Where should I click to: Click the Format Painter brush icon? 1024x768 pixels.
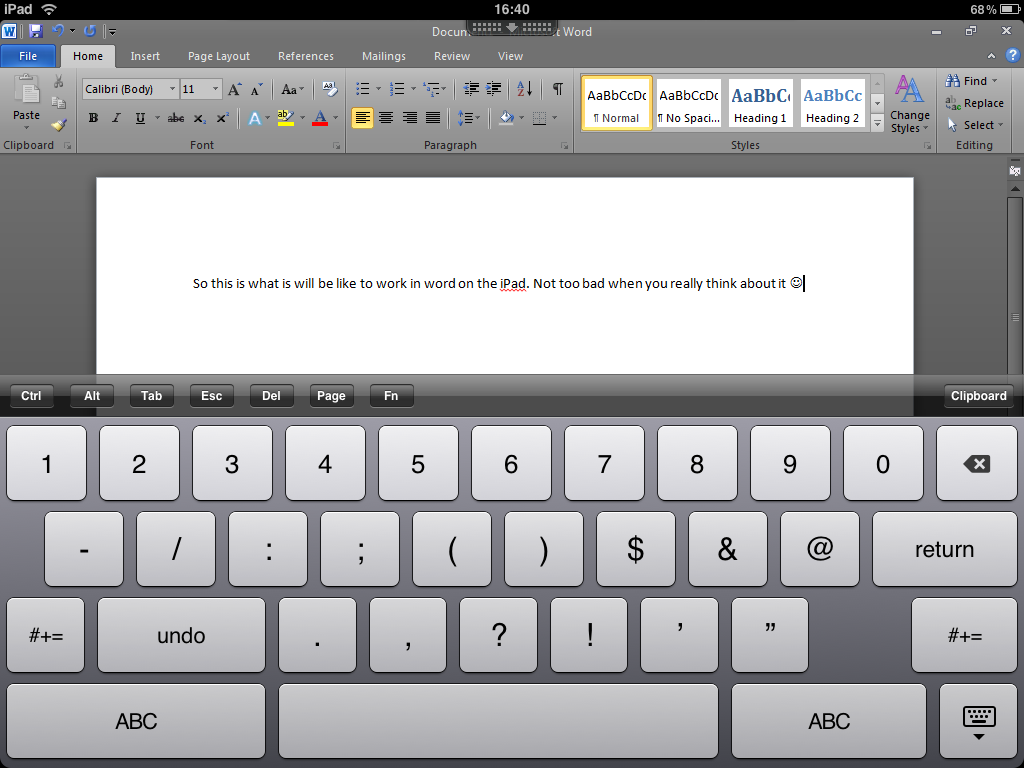[59, 125]
